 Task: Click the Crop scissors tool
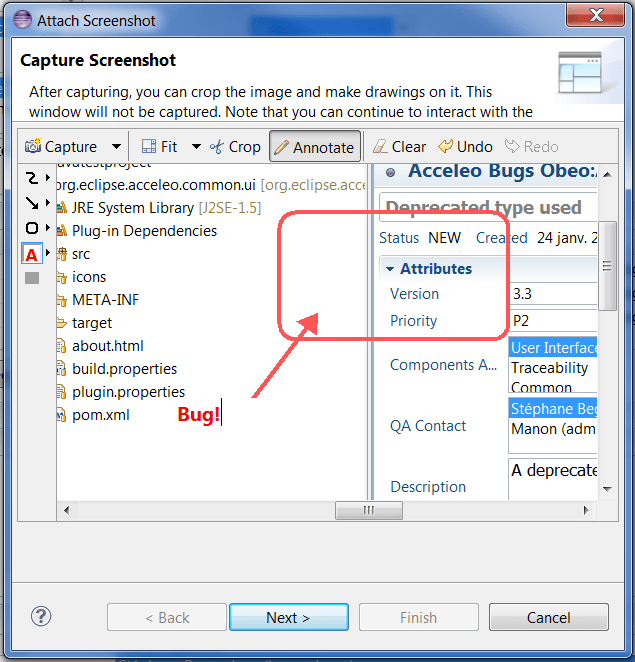[235, 147]
